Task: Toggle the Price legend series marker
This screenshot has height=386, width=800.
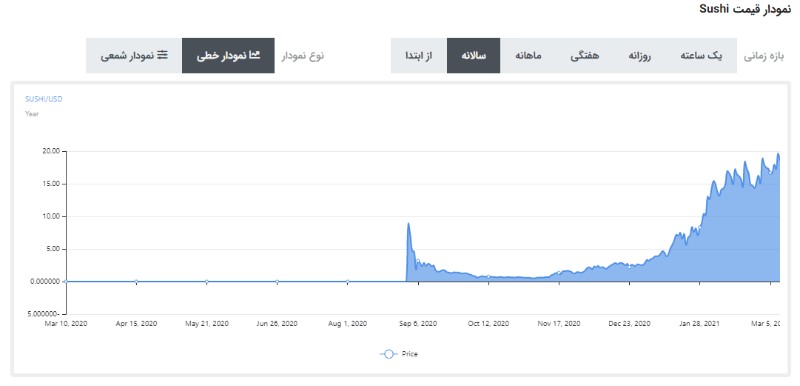Action: (x=389, y=354)
